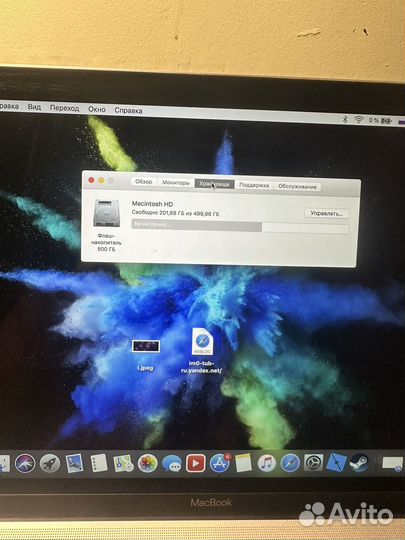Select the Хранилище tab
405x540 pixels.
pyautogui.click(x=215, y=184)
